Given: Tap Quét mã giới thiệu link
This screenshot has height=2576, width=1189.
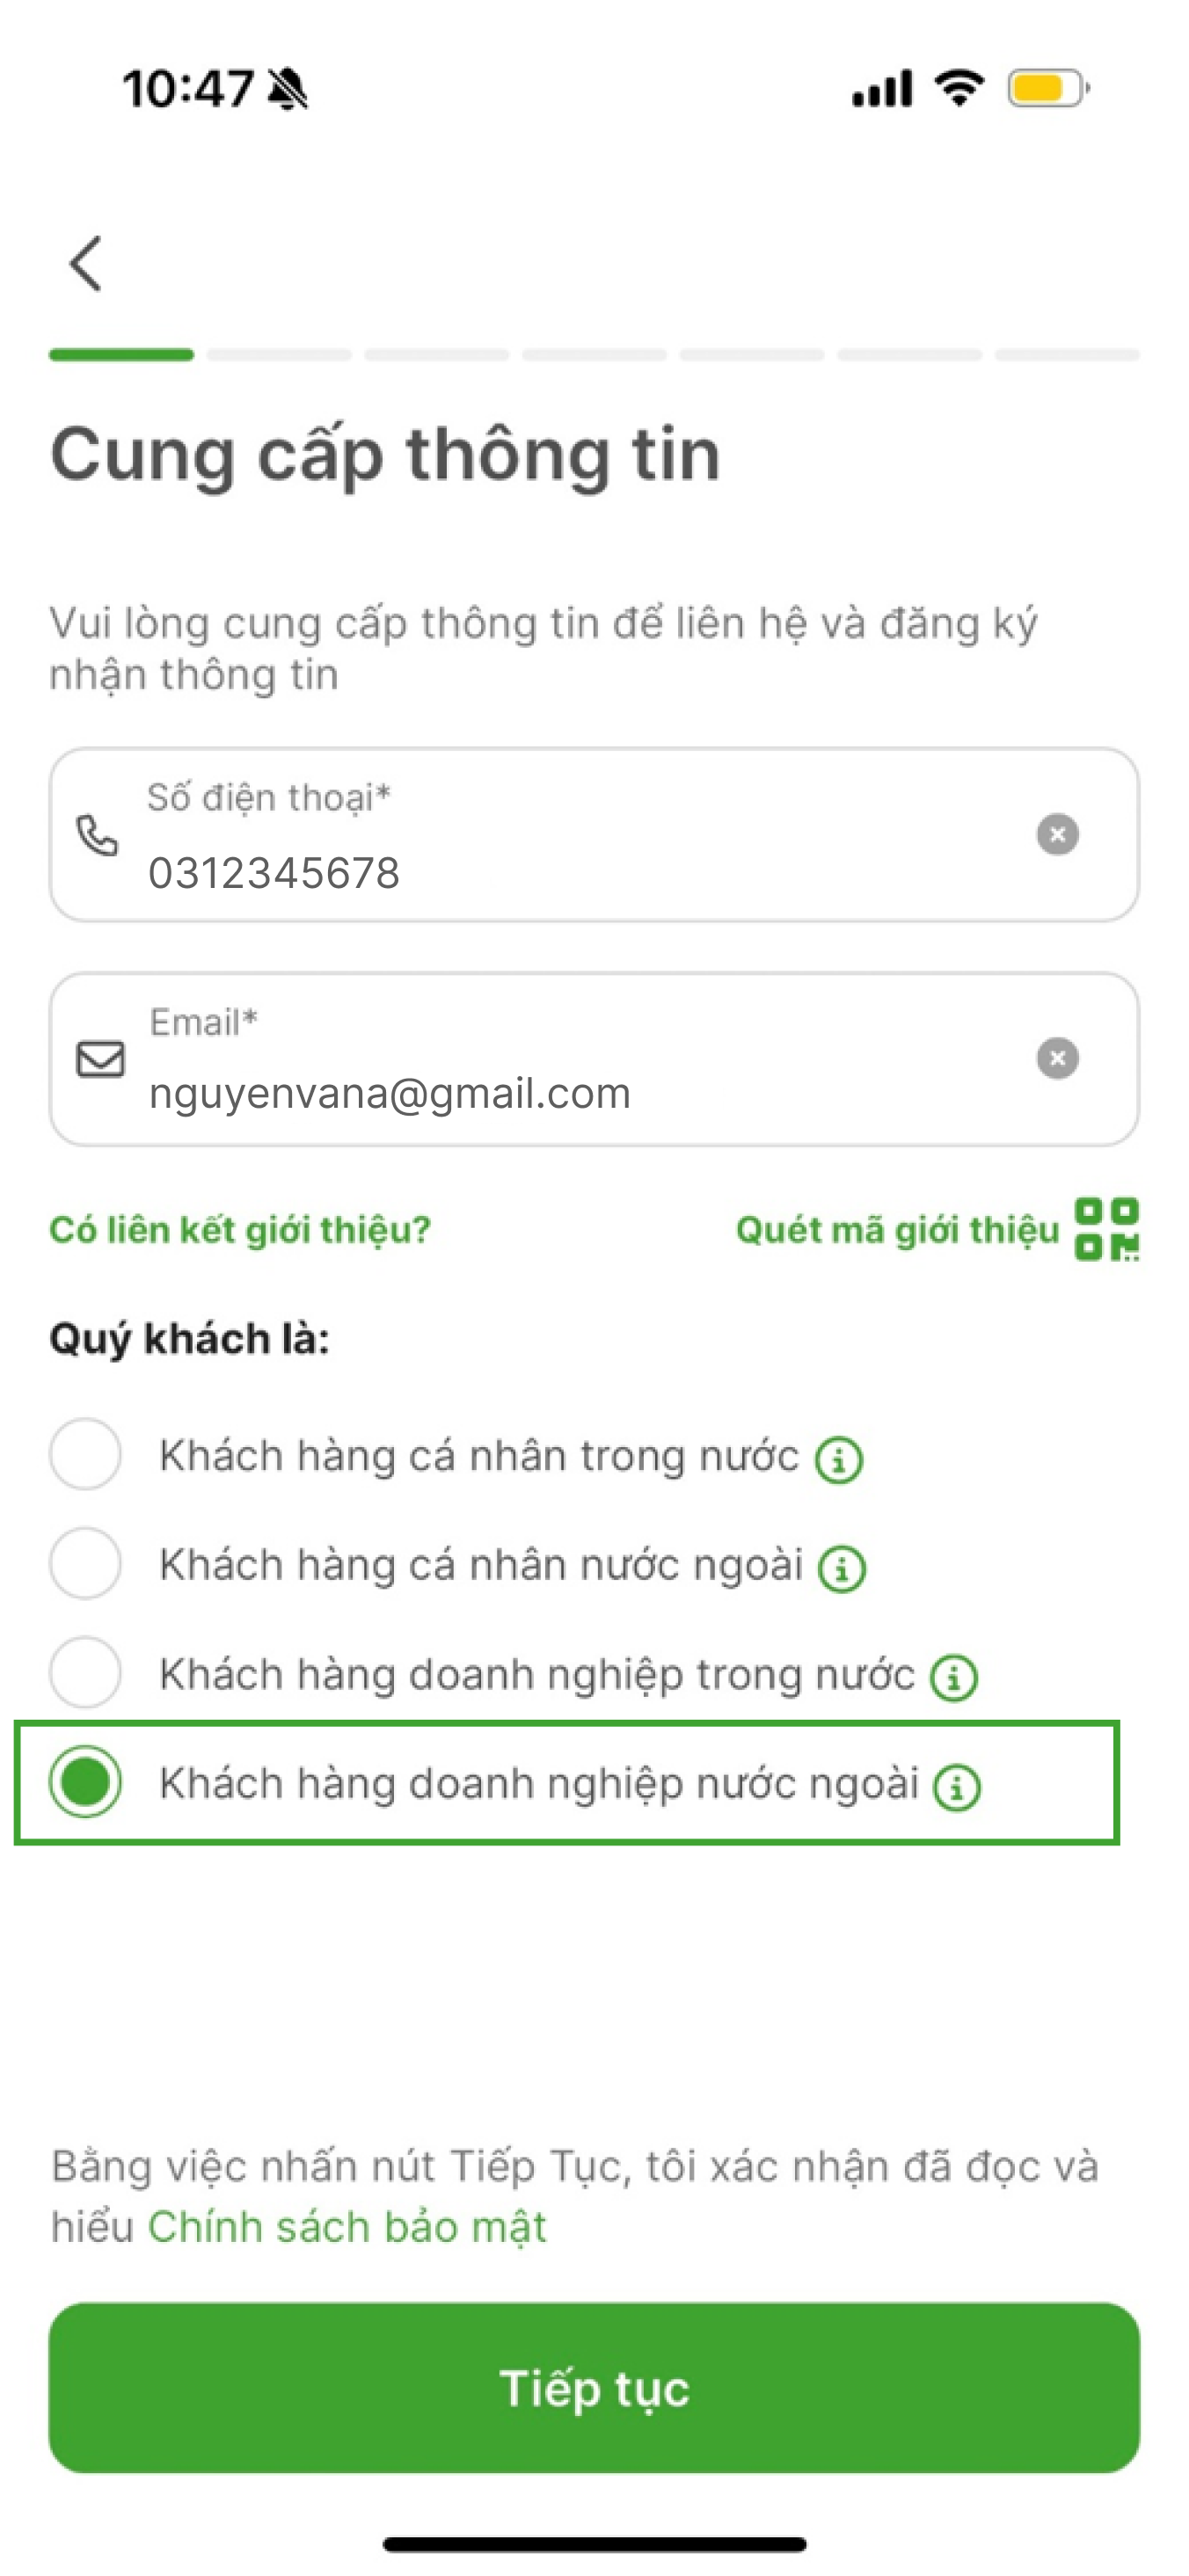Looking at the screenshot, I should click(897, 1230).
